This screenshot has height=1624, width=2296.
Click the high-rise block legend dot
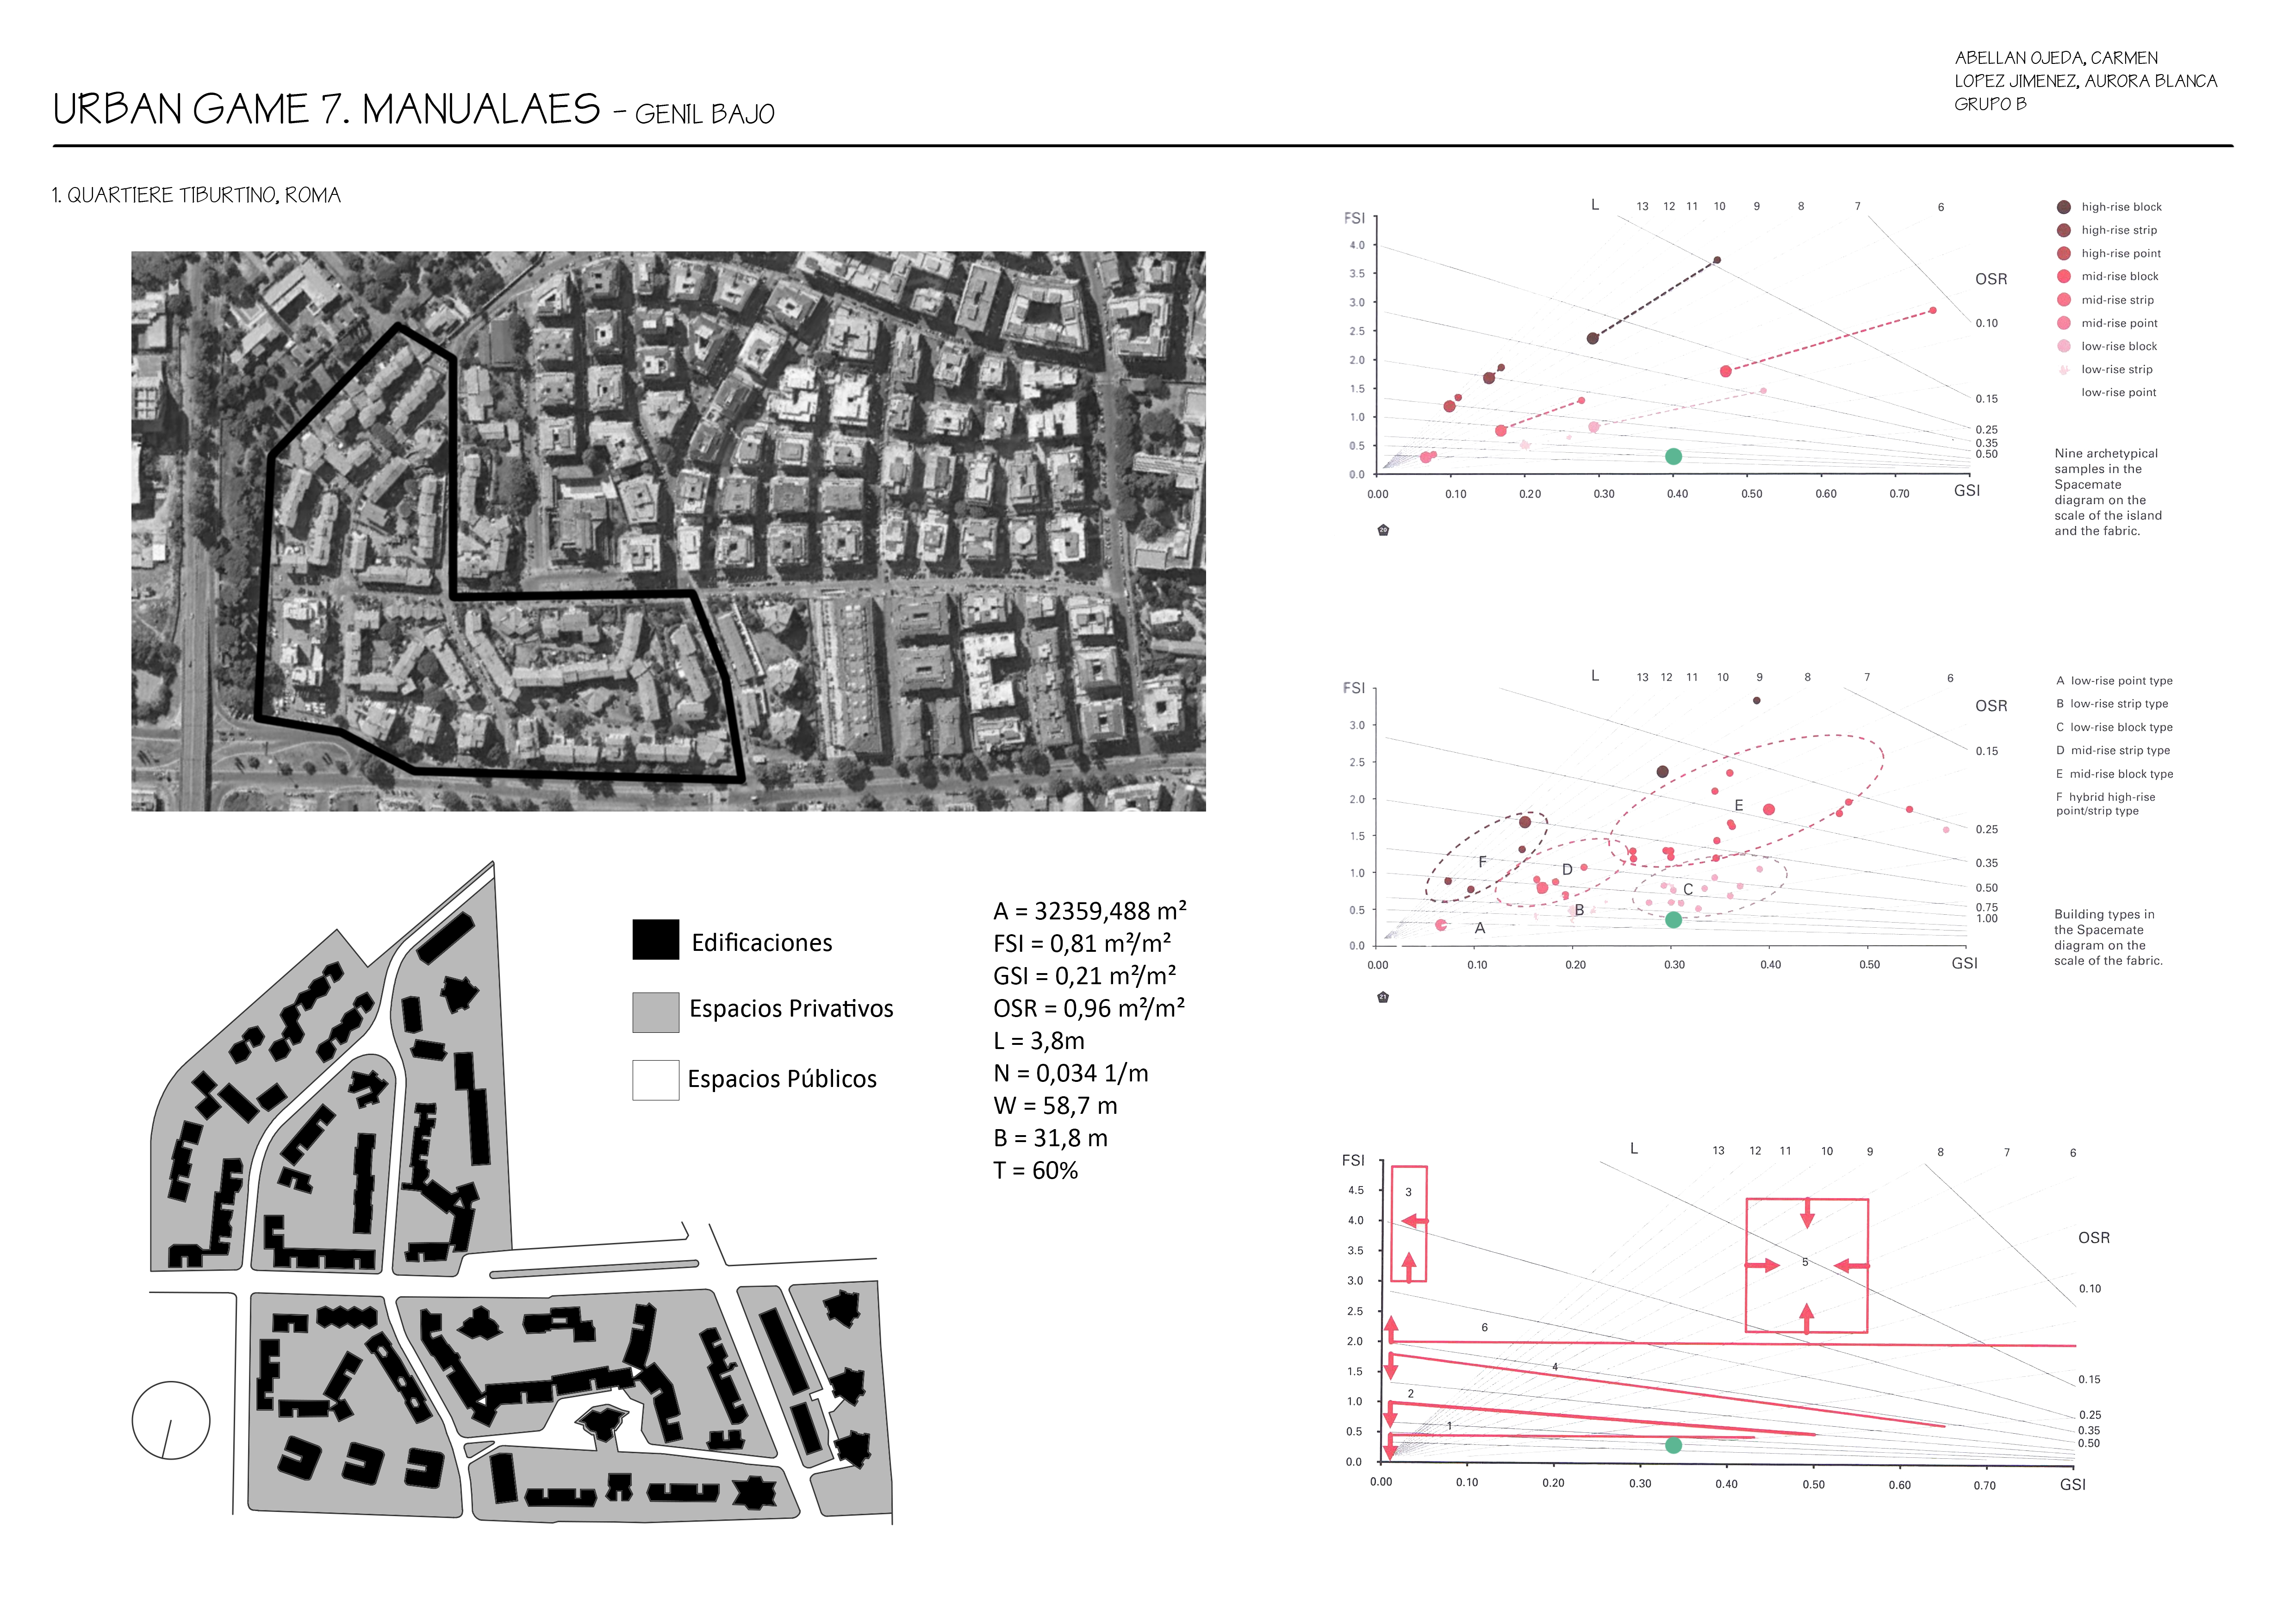click(x=2063, y=207)
